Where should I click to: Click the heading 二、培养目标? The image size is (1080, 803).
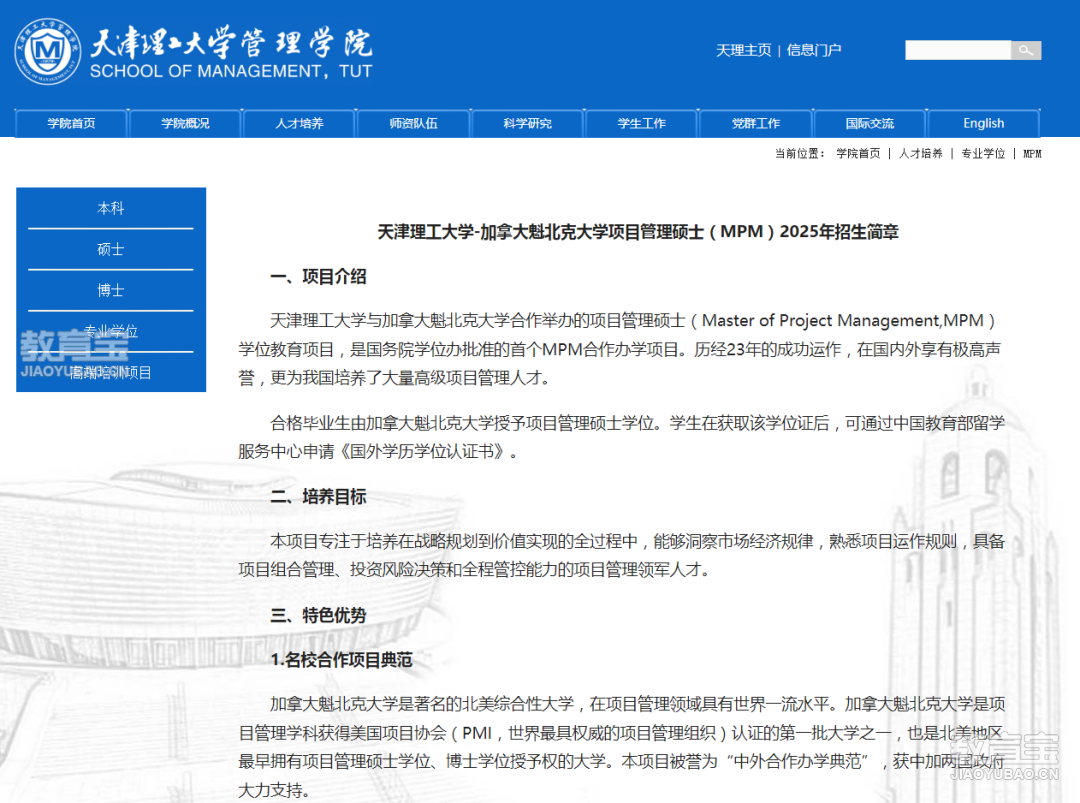(318, 497)
